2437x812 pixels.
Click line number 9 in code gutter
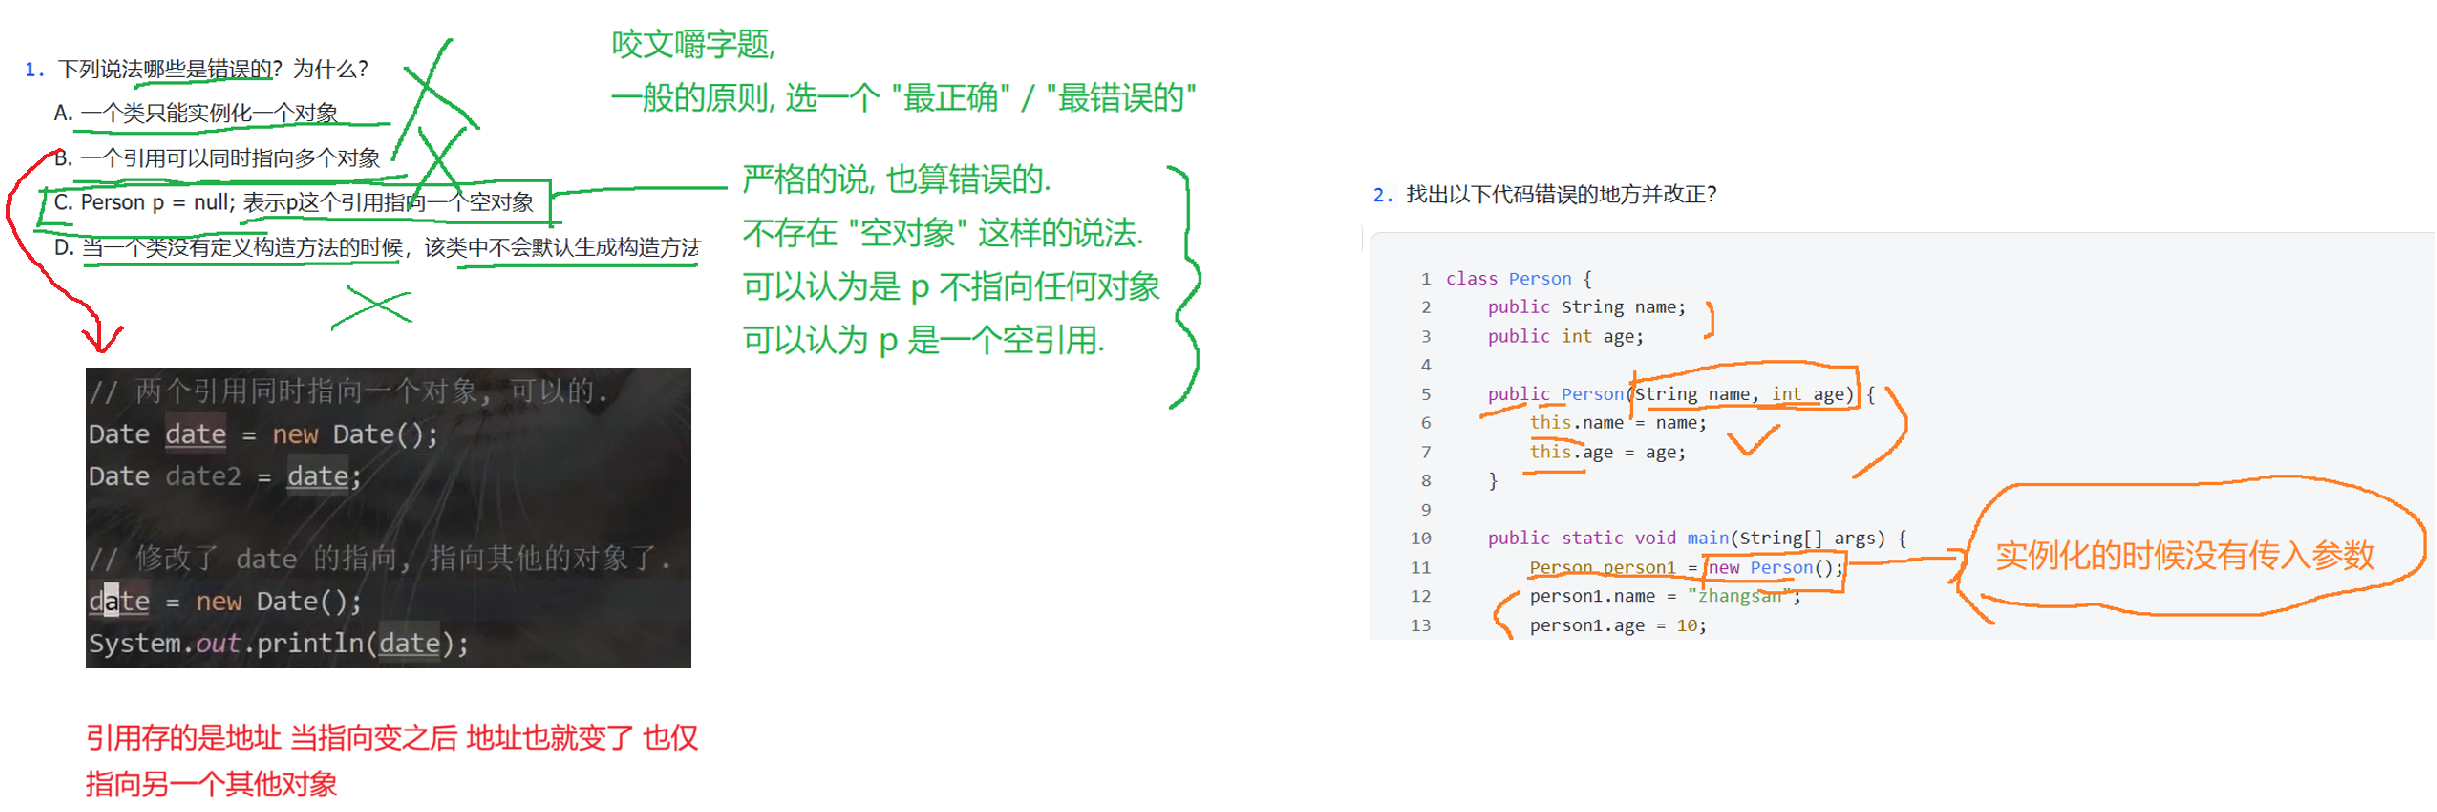click(1426, 510)
